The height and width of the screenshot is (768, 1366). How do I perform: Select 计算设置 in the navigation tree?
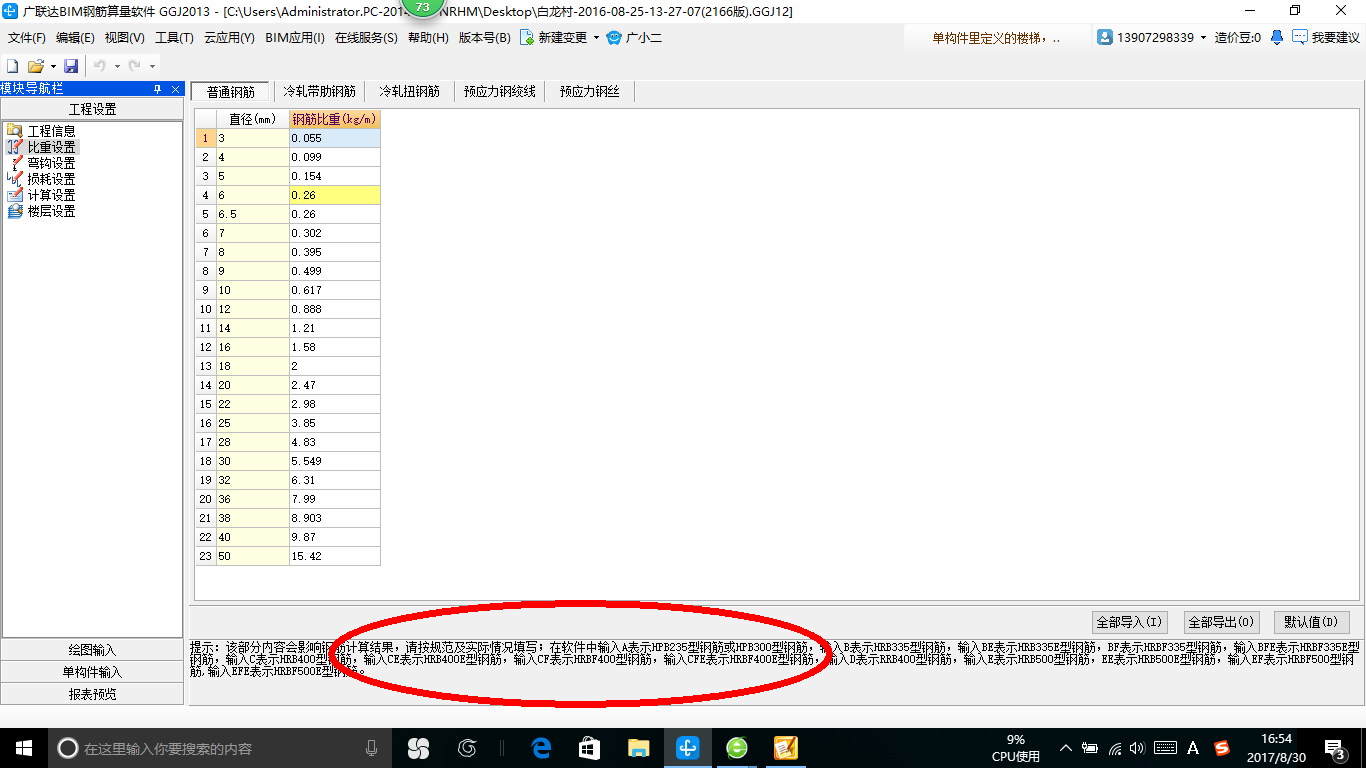(51, 195)
